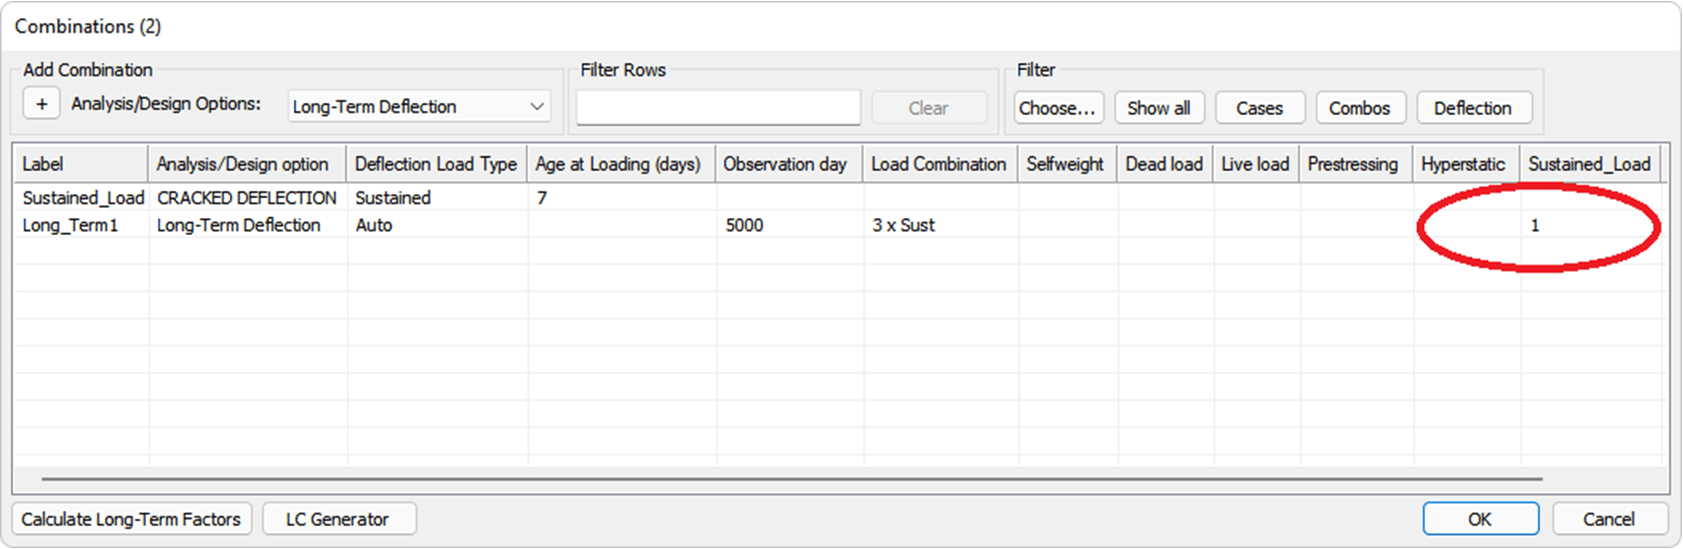Click the Deflection Load Type column header

436,164
